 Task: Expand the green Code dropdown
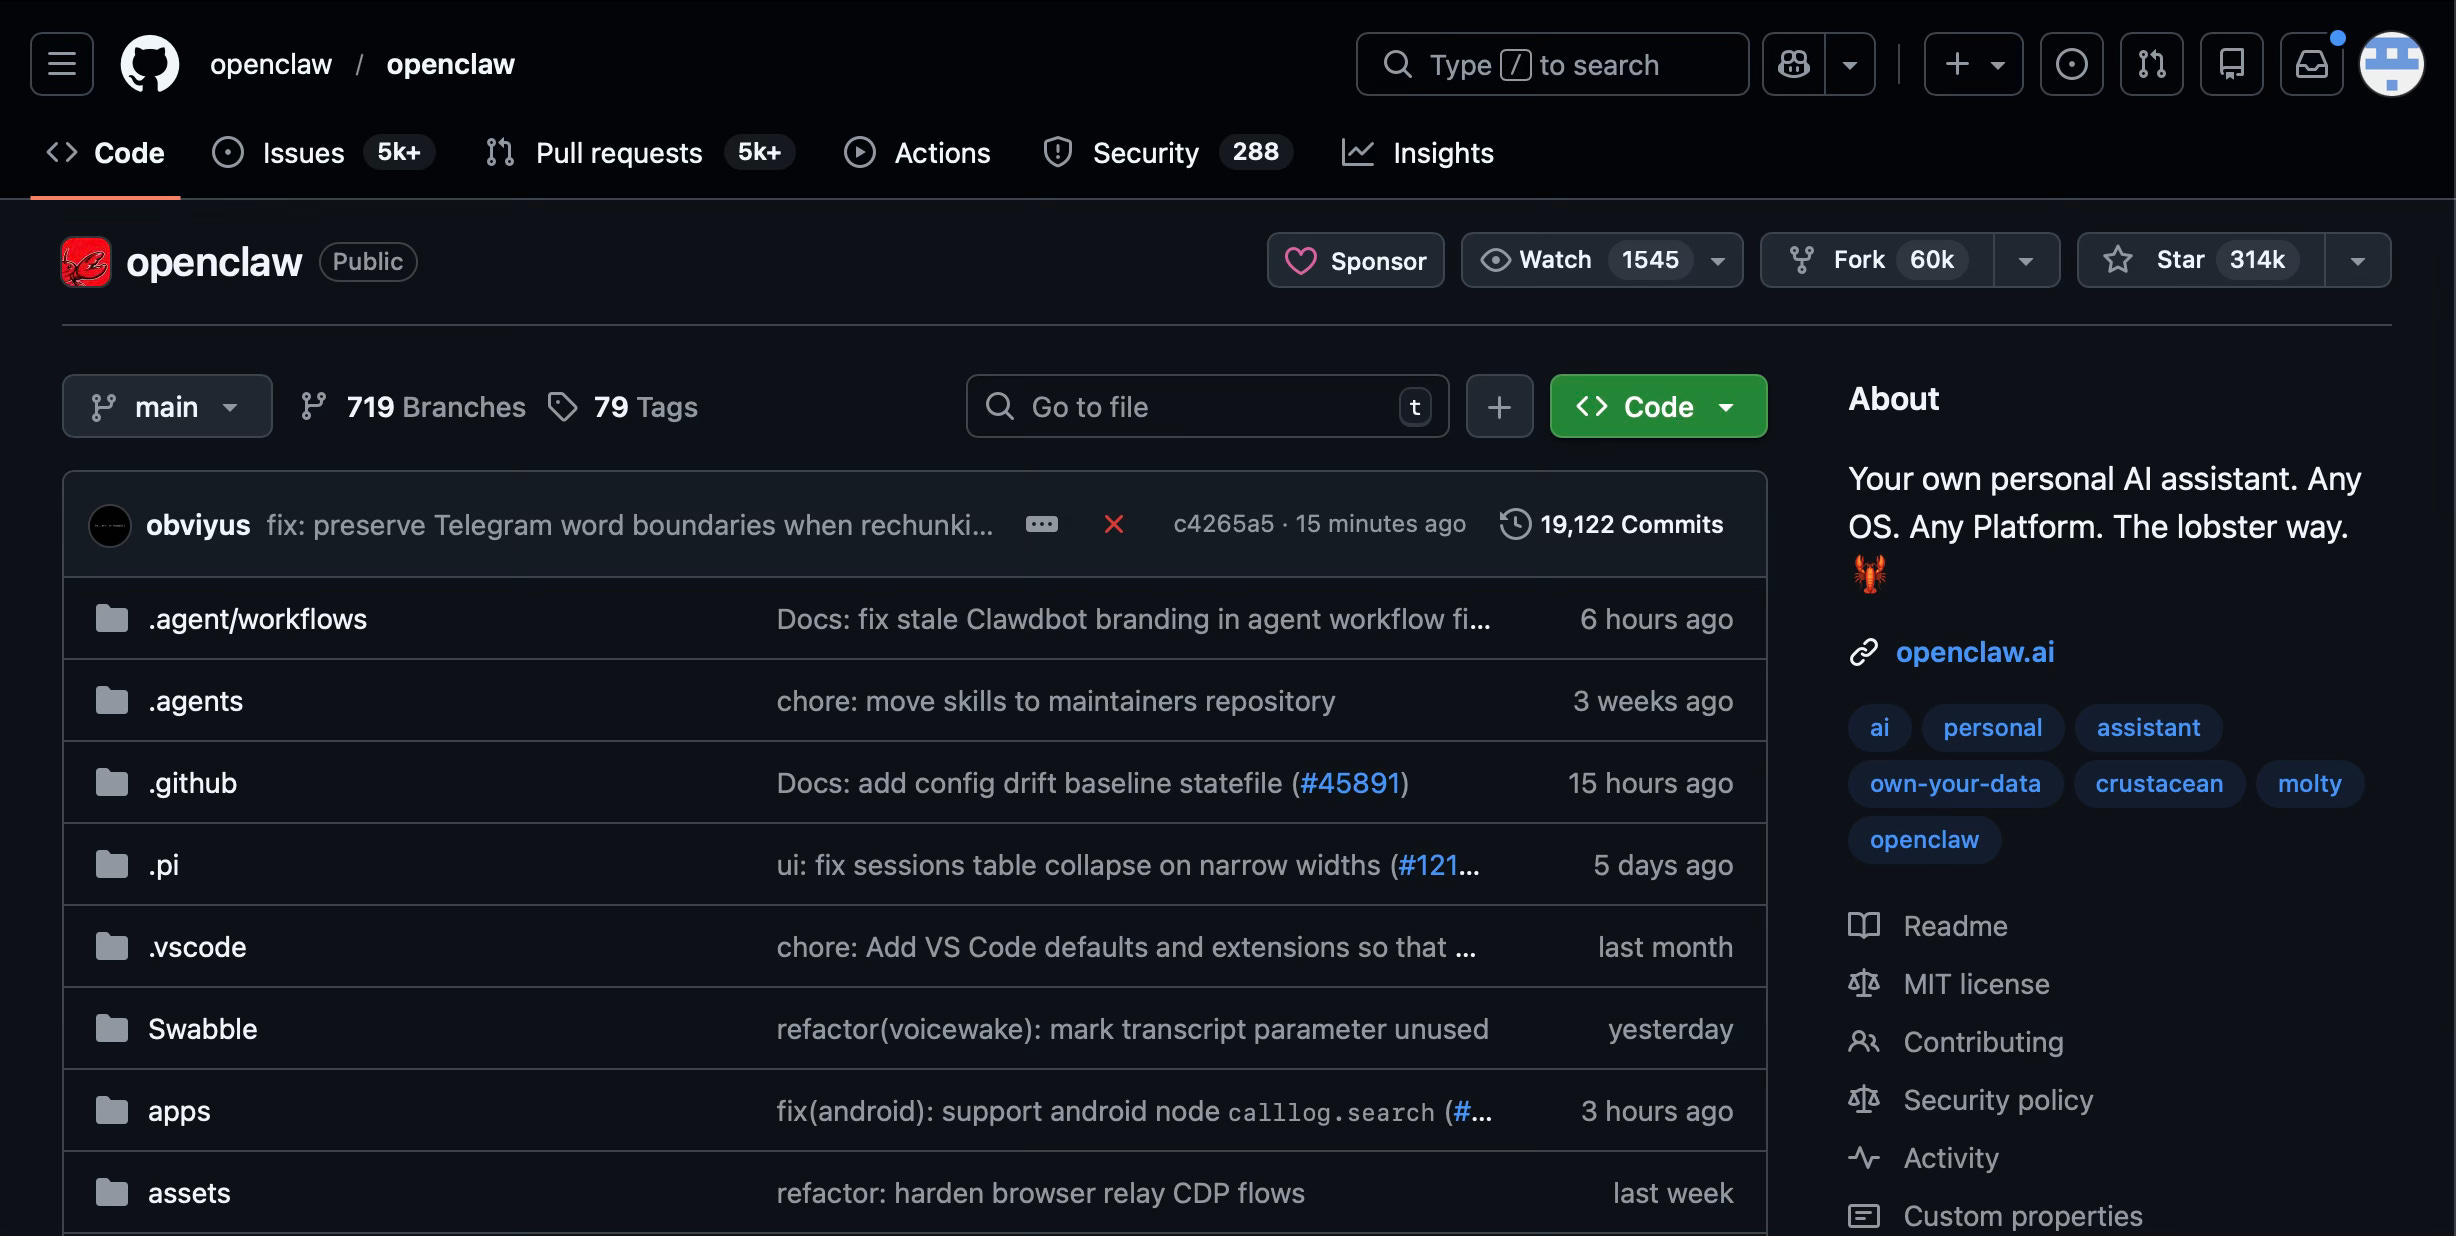[1658, 406]
